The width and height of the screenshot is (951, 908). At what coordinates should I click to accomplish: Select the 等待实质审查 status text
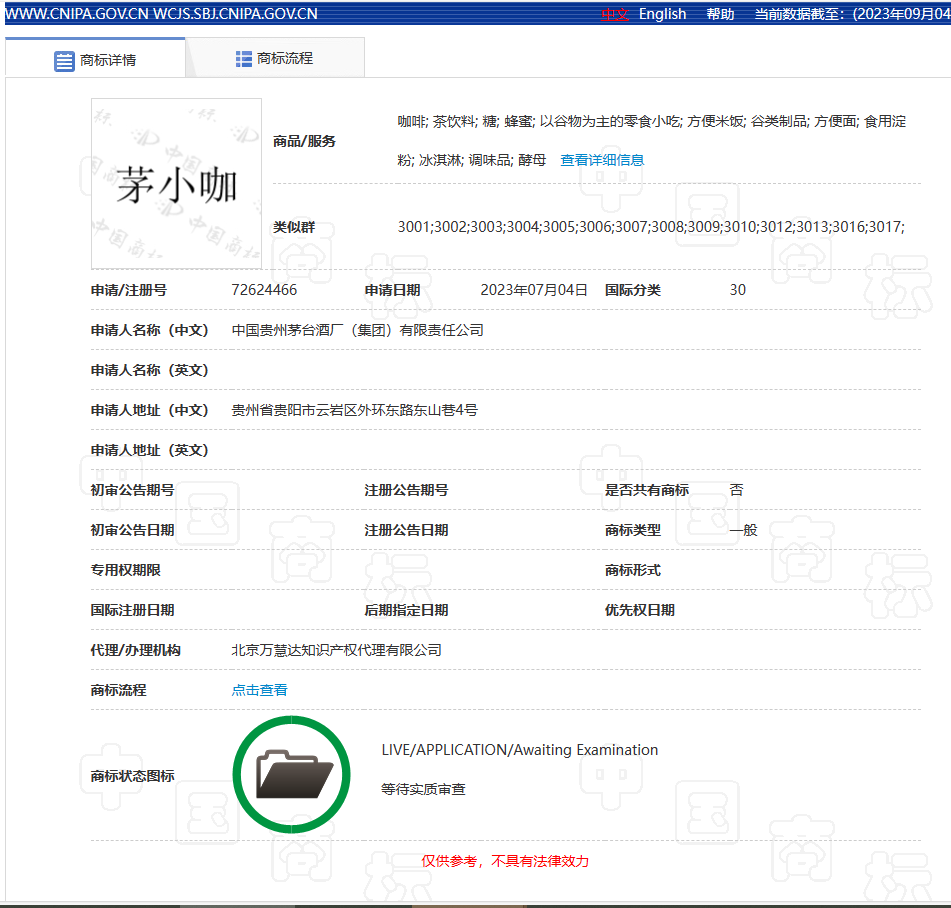pos(423,789)
